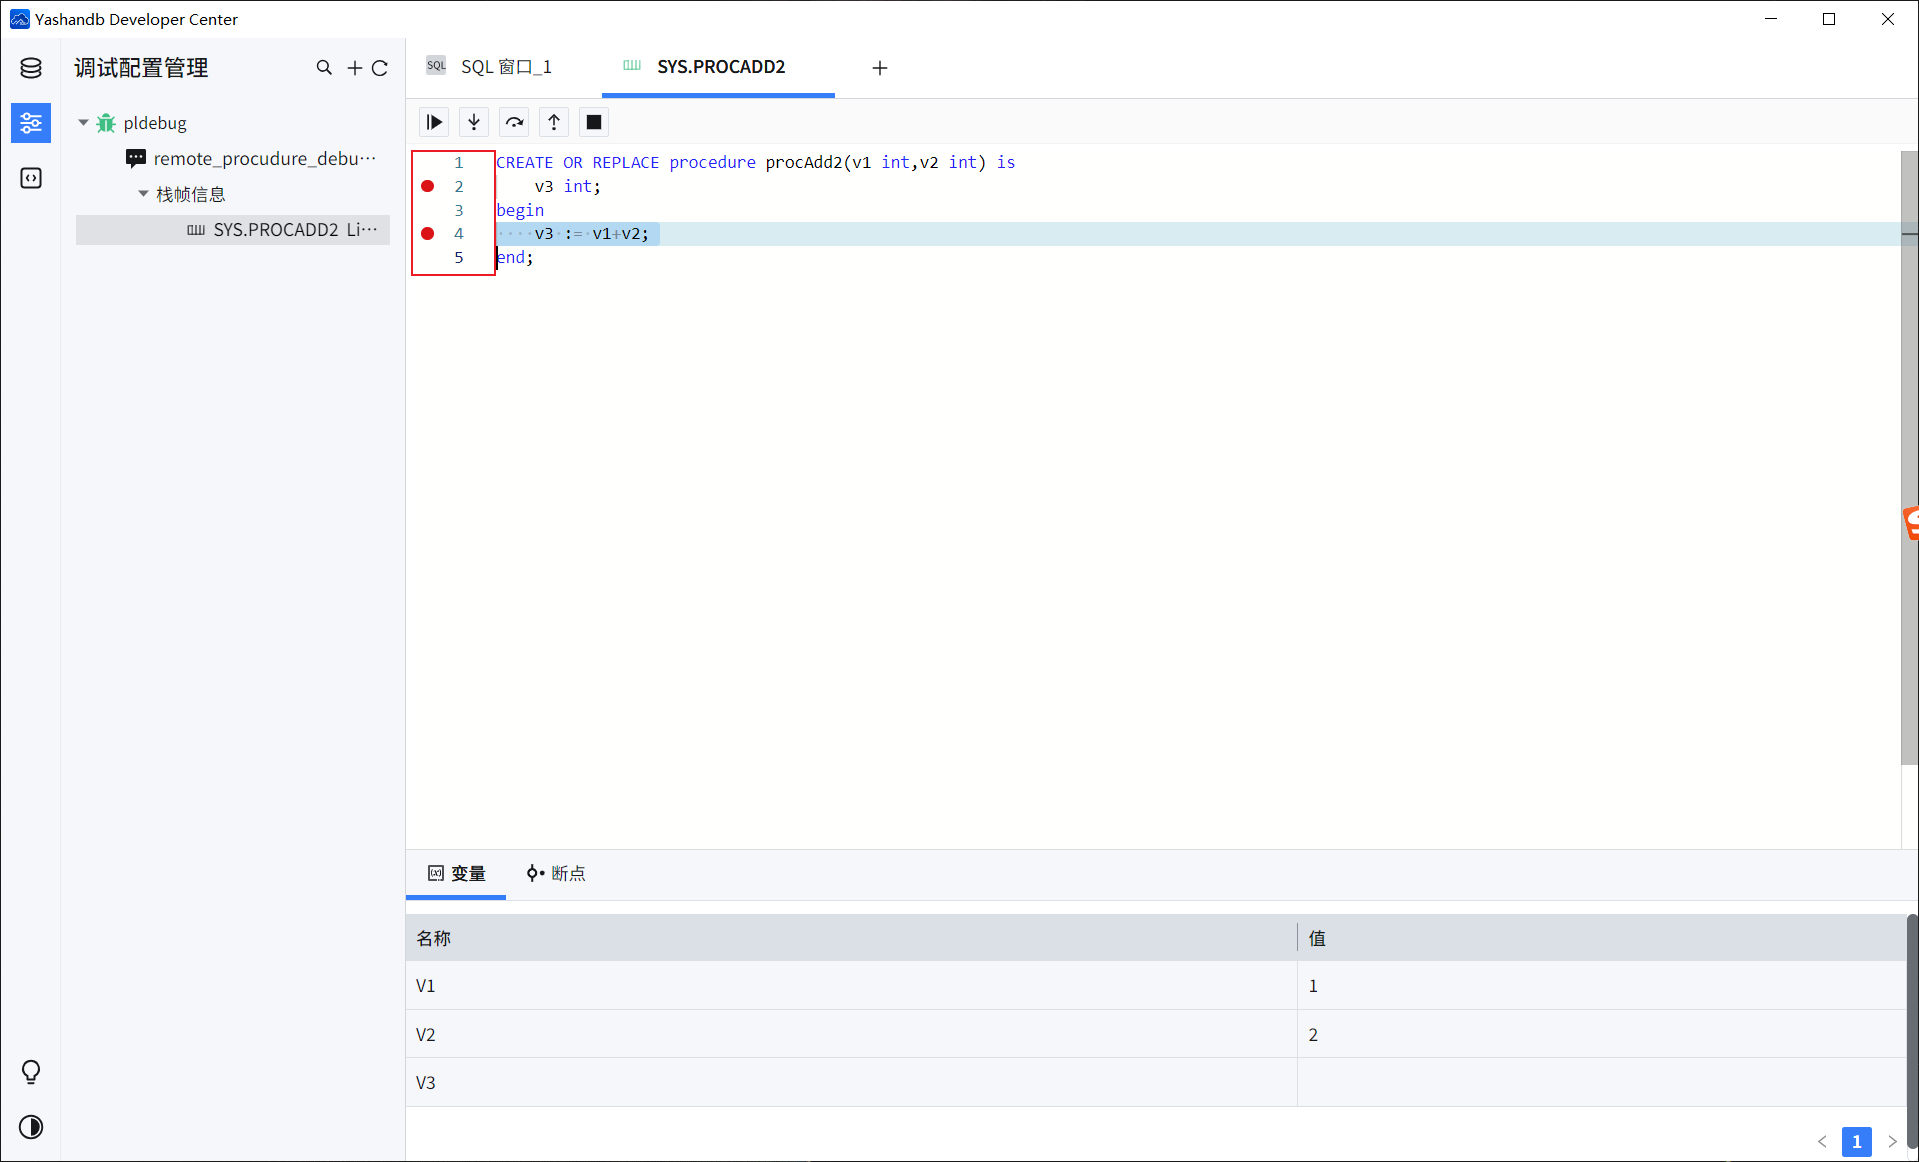This screenshot has height=1162, width=1919.
Task: Collapse the pldebug tree node
Action: [83, 123]
